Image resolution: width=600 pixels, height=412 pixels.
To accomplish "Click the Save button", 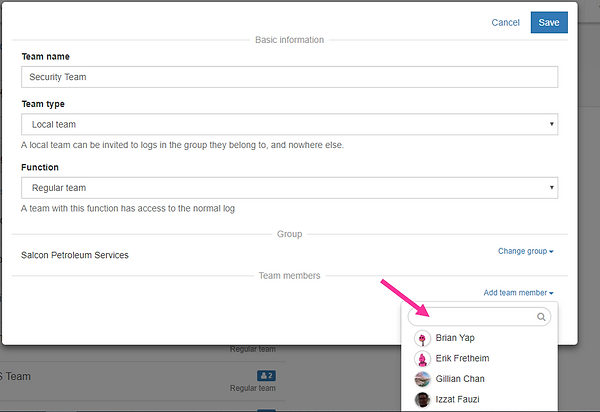I will (549, 23).
